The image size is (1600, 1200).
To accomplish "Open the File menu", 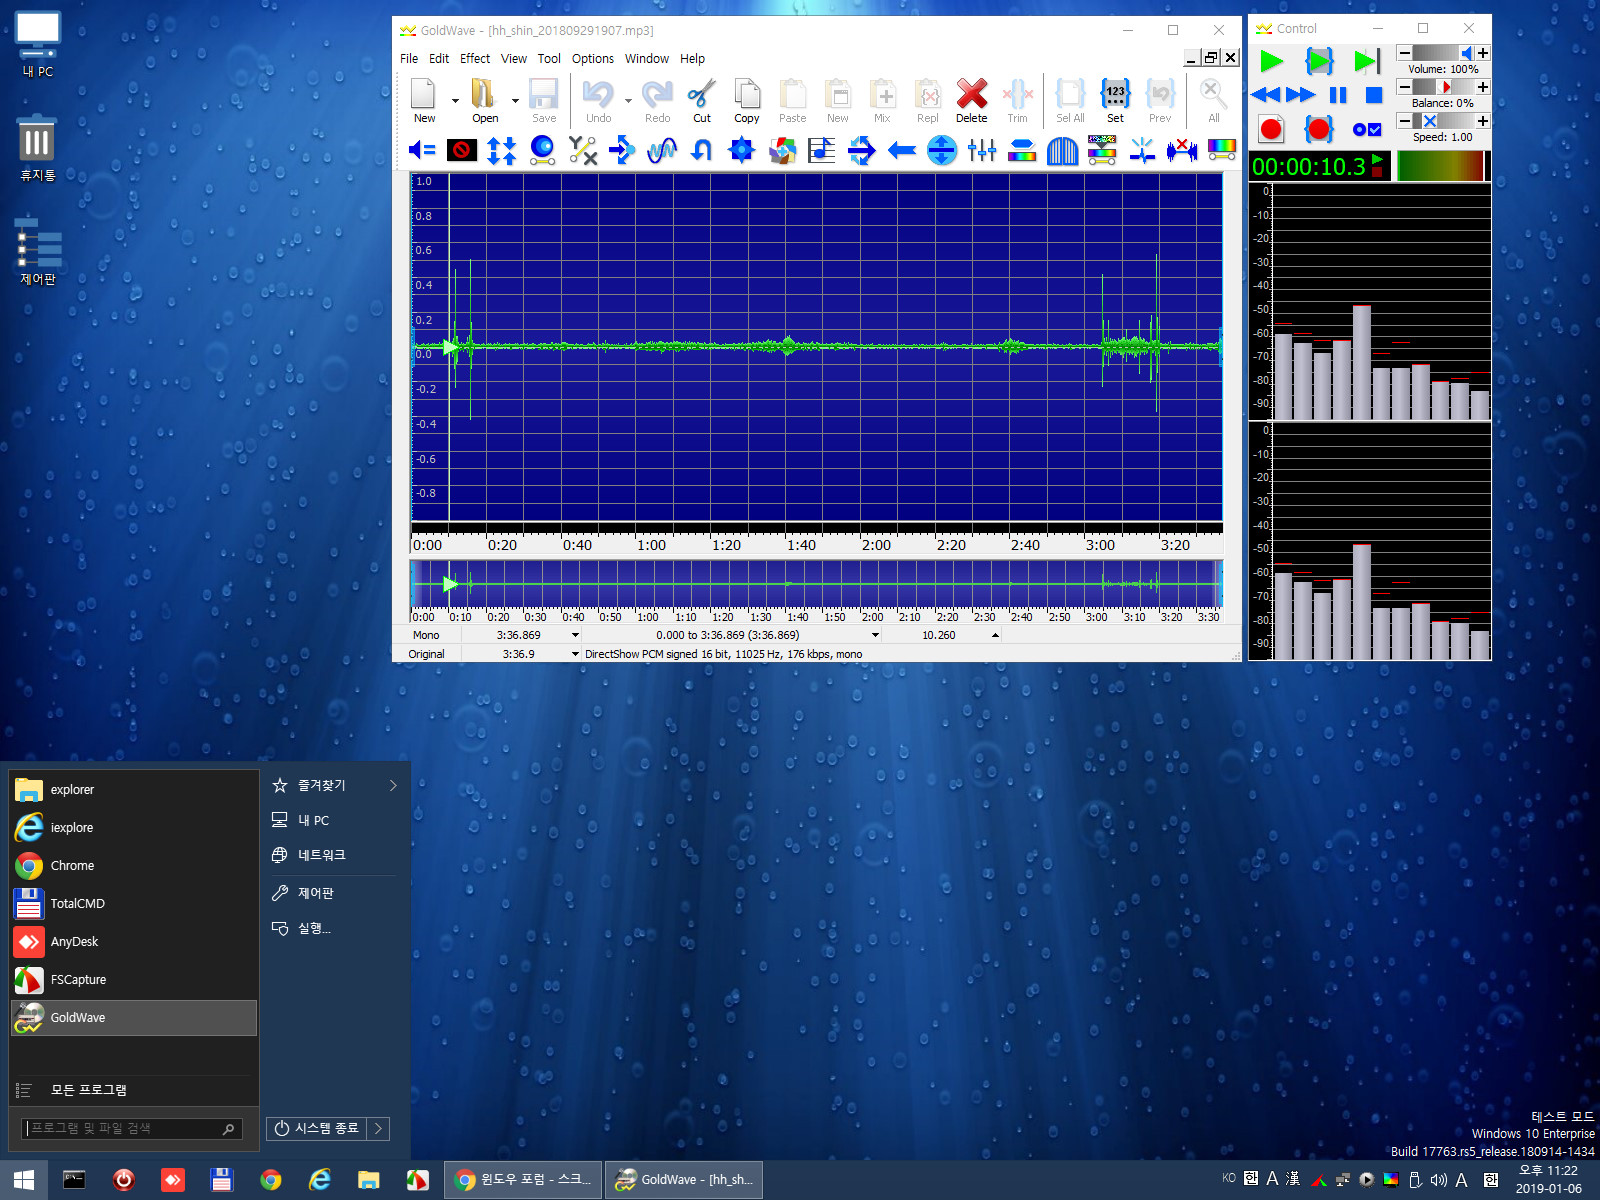I will (409, 58).
